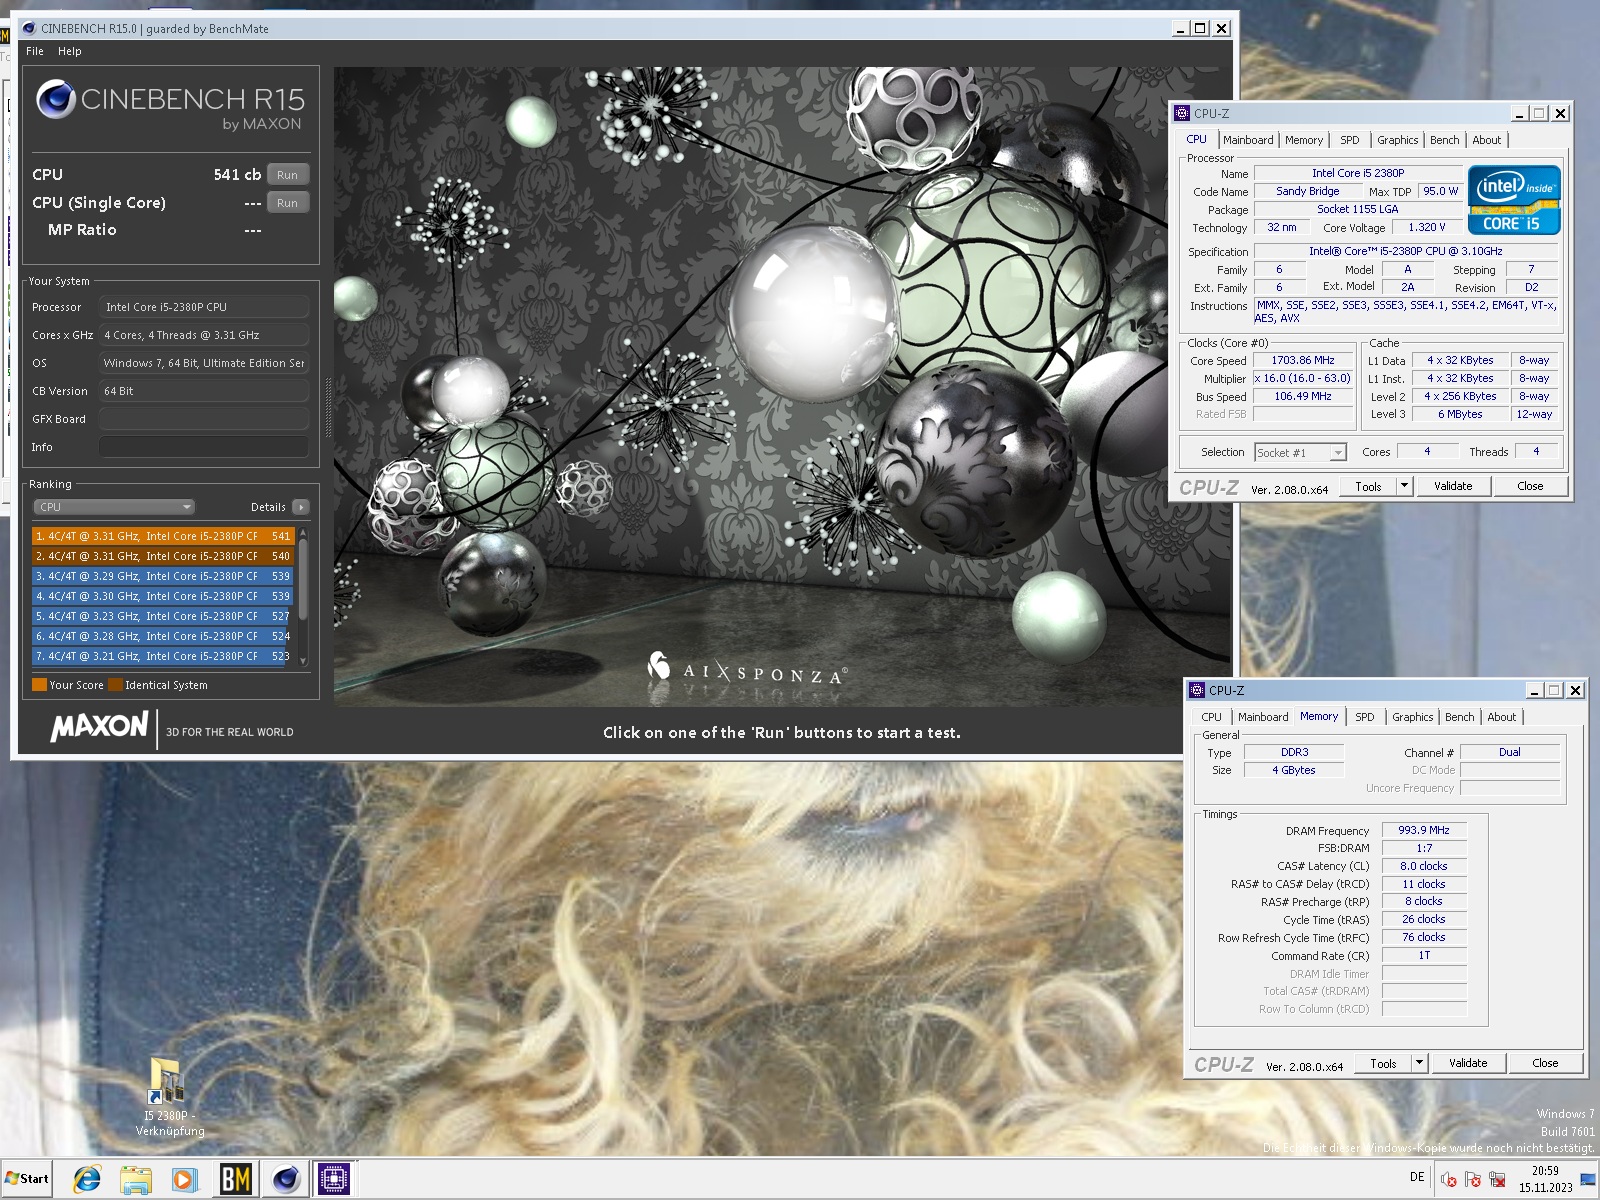Open About tab in upper CPU-Z
The image size is (1600, 1200).
click(1487, 140)
